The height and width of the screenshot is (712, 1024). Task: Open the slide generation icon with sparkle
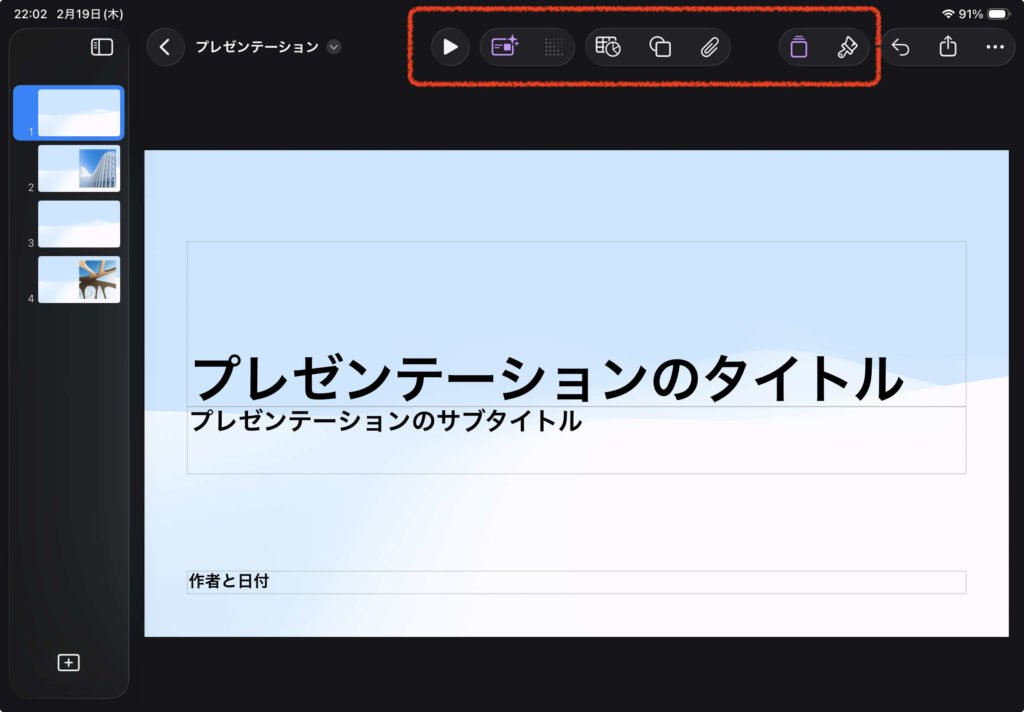505,47
